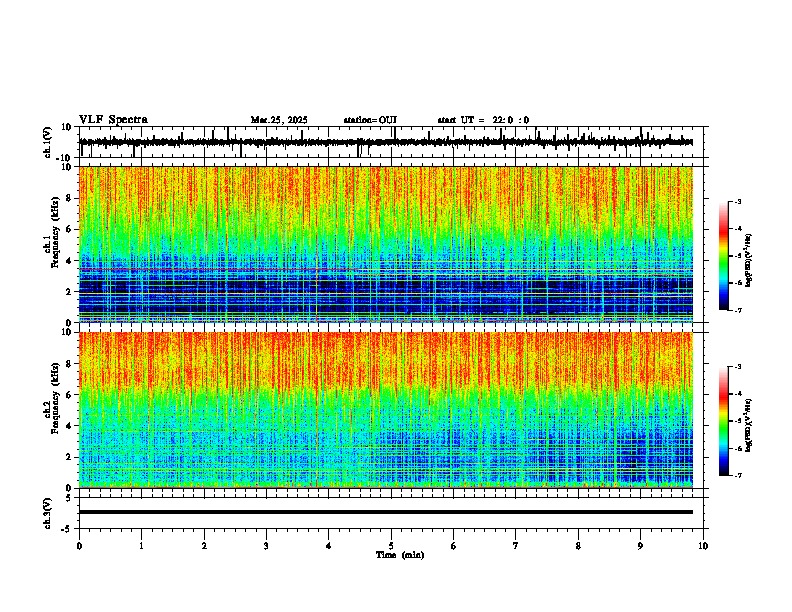Click the "8" kHz tick of ch.1 spectrogram

coord(69,198)
